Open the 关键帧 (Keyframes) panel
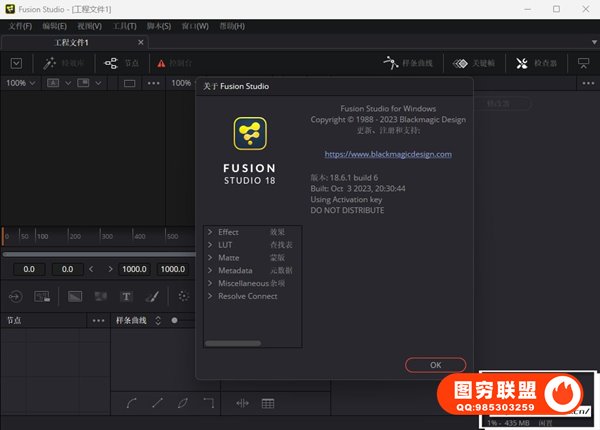This screenshot has width=600, height=430. [475, 63]
